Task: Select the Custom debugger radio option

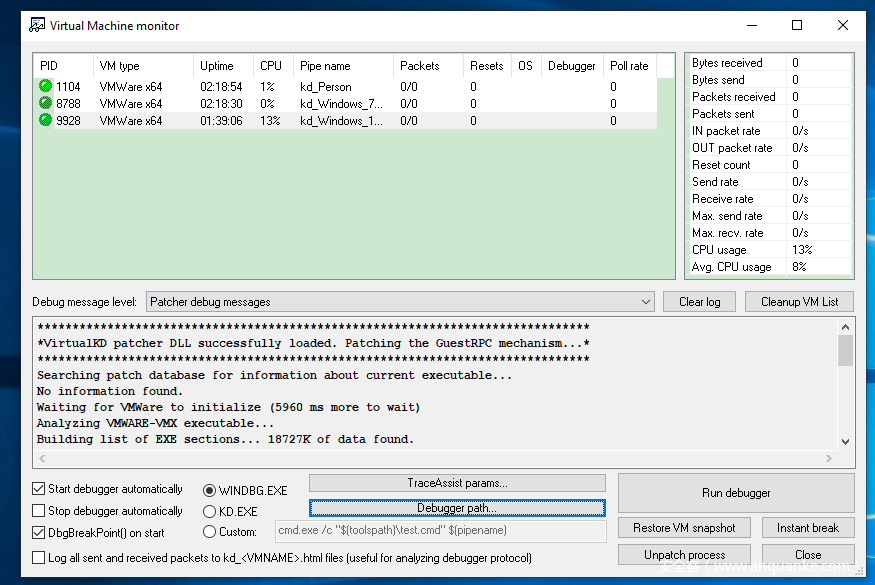Action: coord(209,532)
